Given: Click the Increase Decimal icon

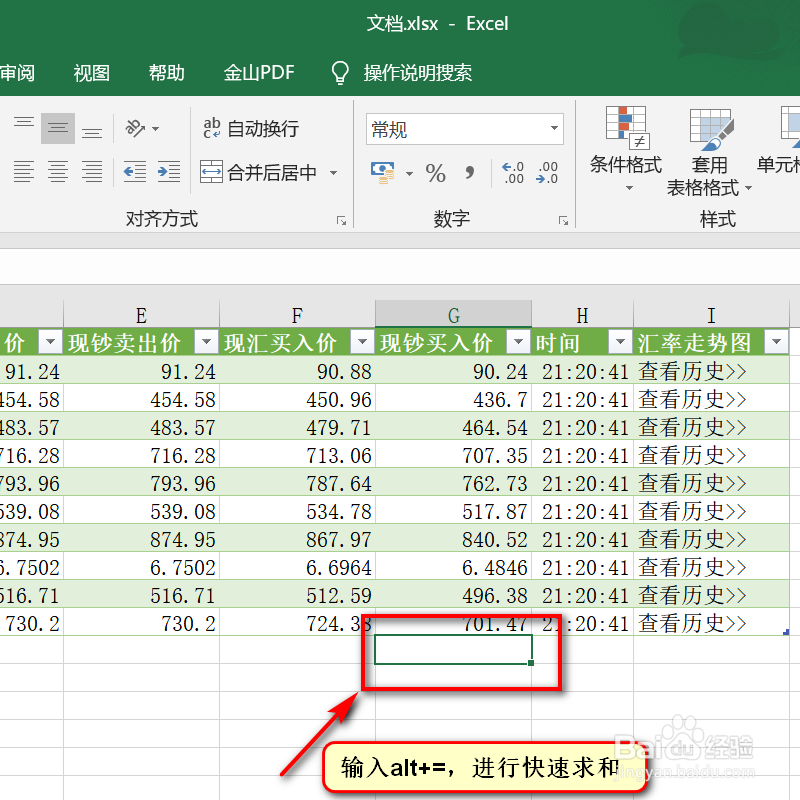Looking at the screenshot, I should click(x=510, y=173).
